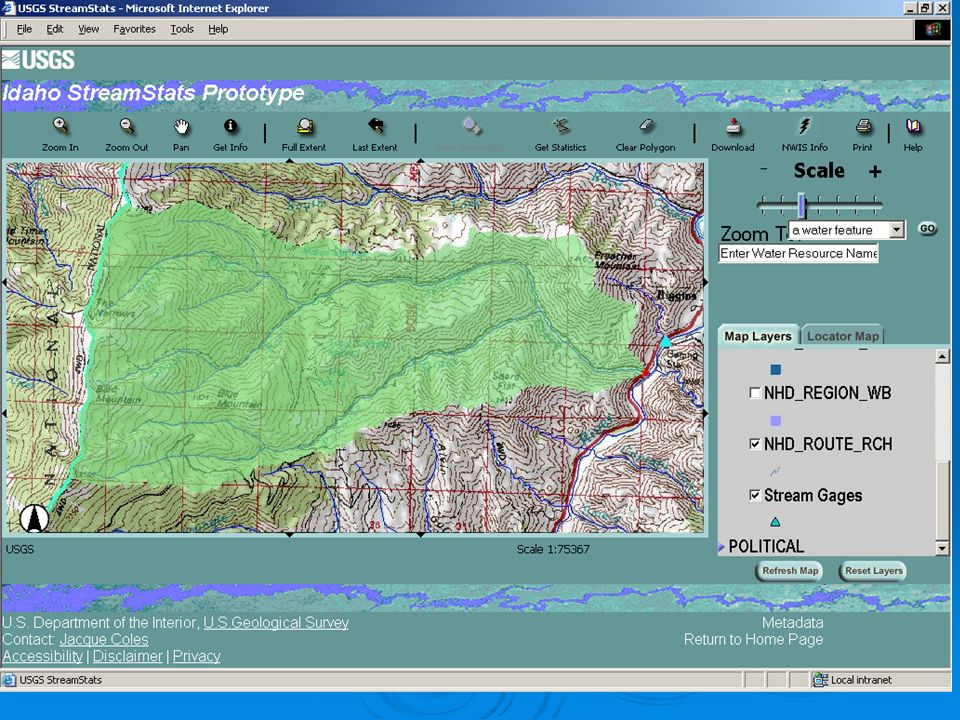
Task: Click the USGS logo in header
Action: pos(38,59)
